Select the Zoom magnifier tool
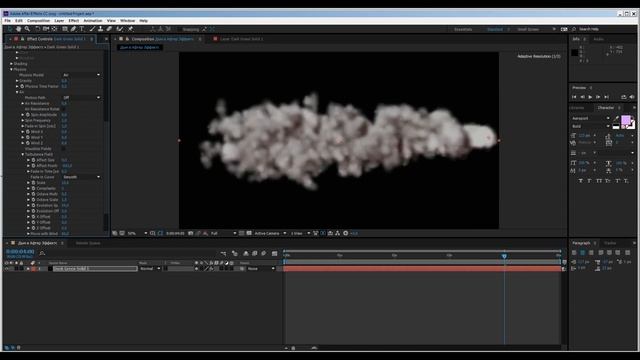Screen dimensions: 640x360 [x=27, y=29]
